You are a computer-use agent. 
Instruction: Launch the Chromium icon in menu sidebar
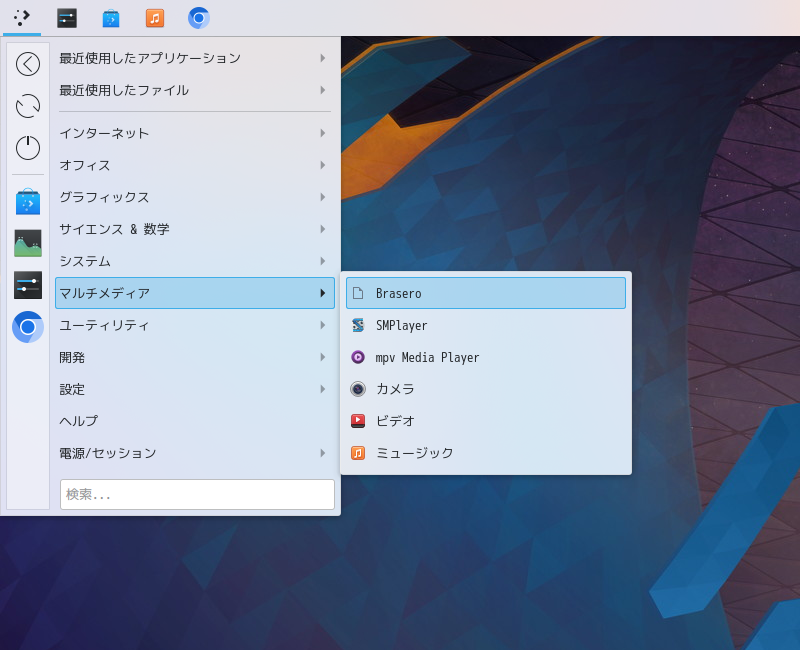click(x=28, y=327)
